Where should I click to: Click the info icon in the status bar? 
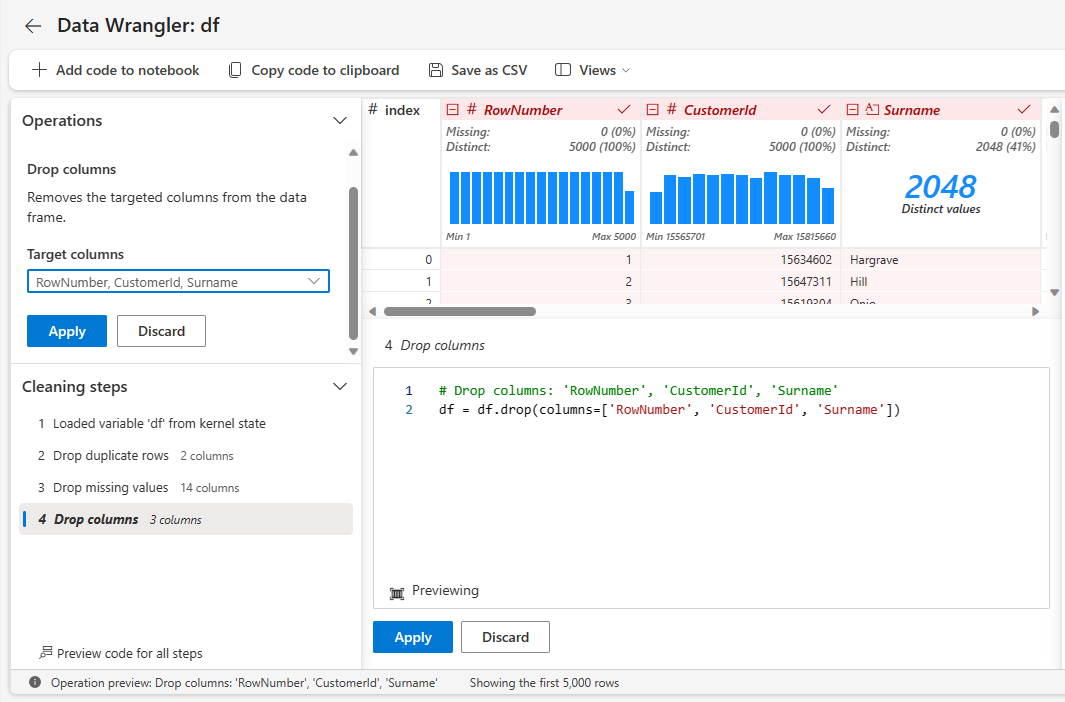(35, 683)
